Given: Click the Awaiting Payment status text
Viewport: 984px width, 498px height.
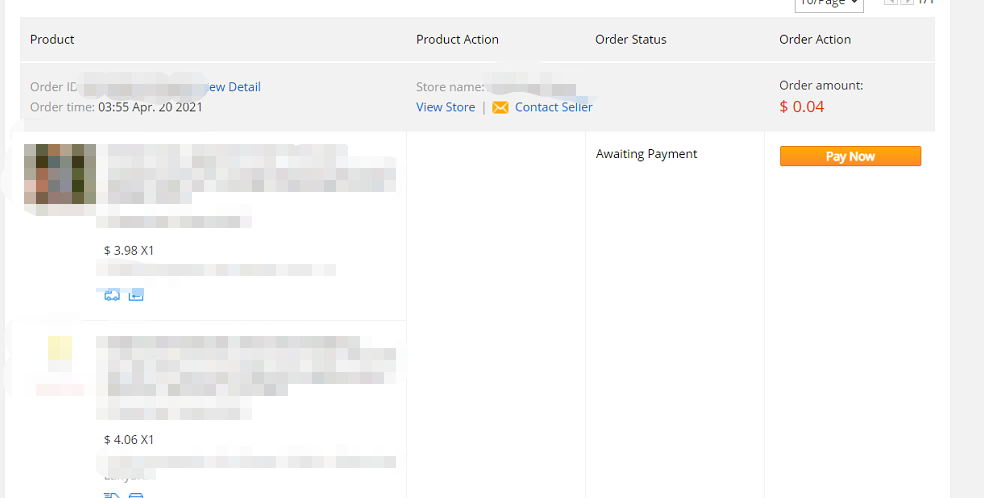Looking at the screenshot, I should 646,154.
